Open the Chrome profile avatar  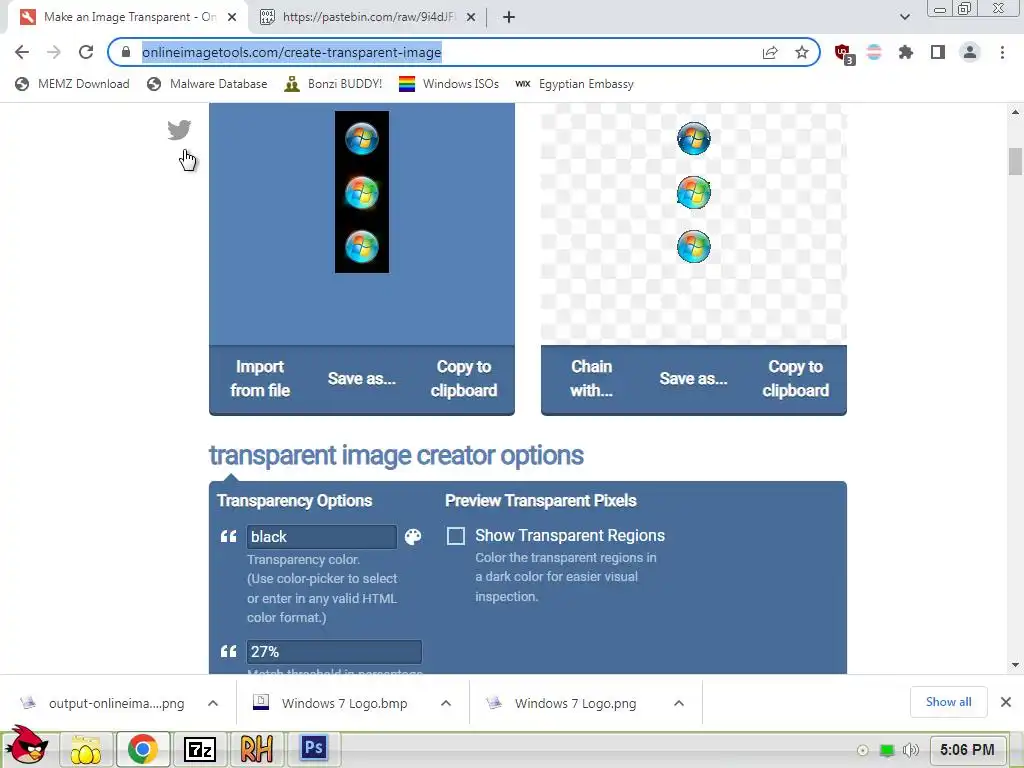pos(970,52)
